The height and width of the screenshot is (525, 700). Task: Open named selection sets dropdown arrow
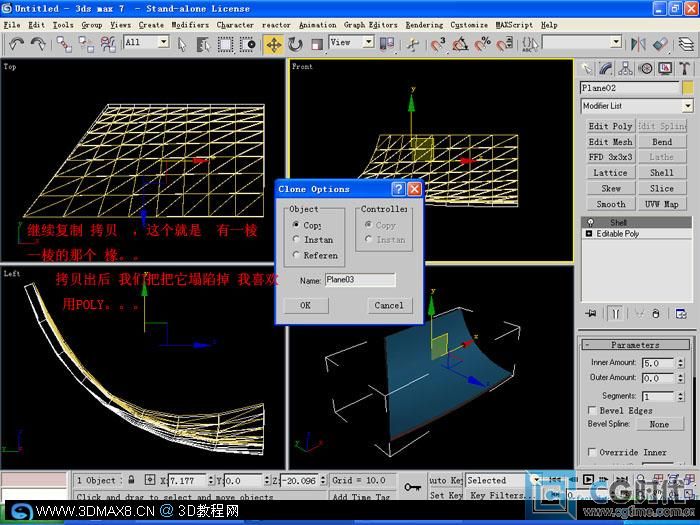click(616, 42)
